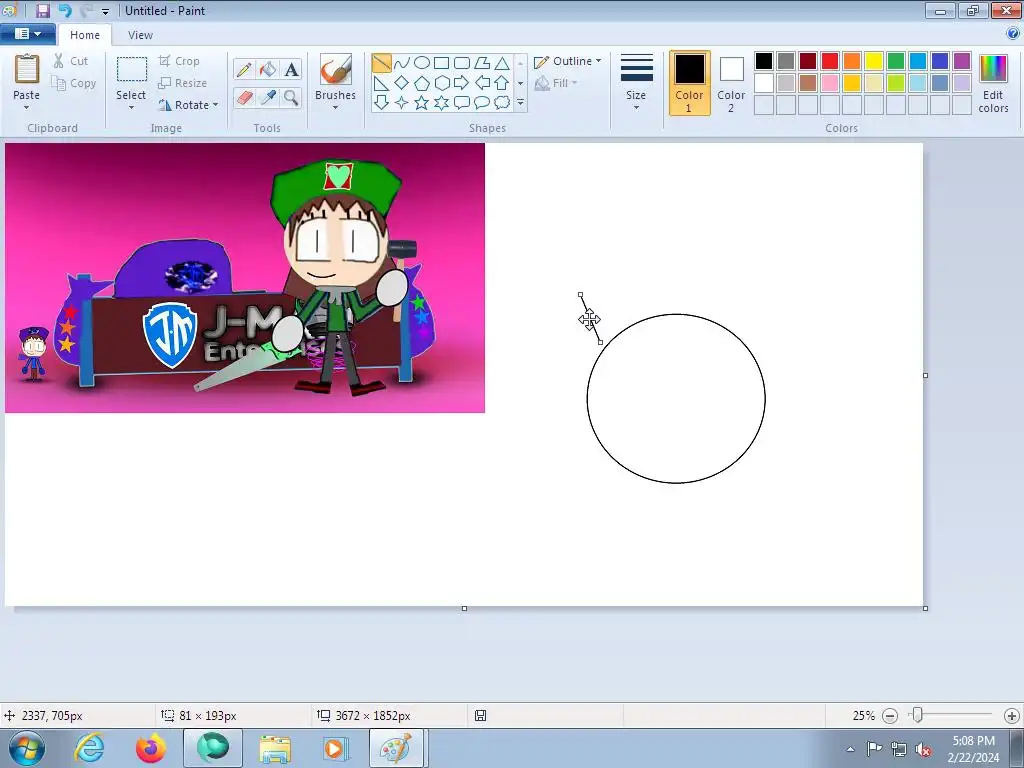
Task: Choose the Curve shape
Action: click(402, 63)
